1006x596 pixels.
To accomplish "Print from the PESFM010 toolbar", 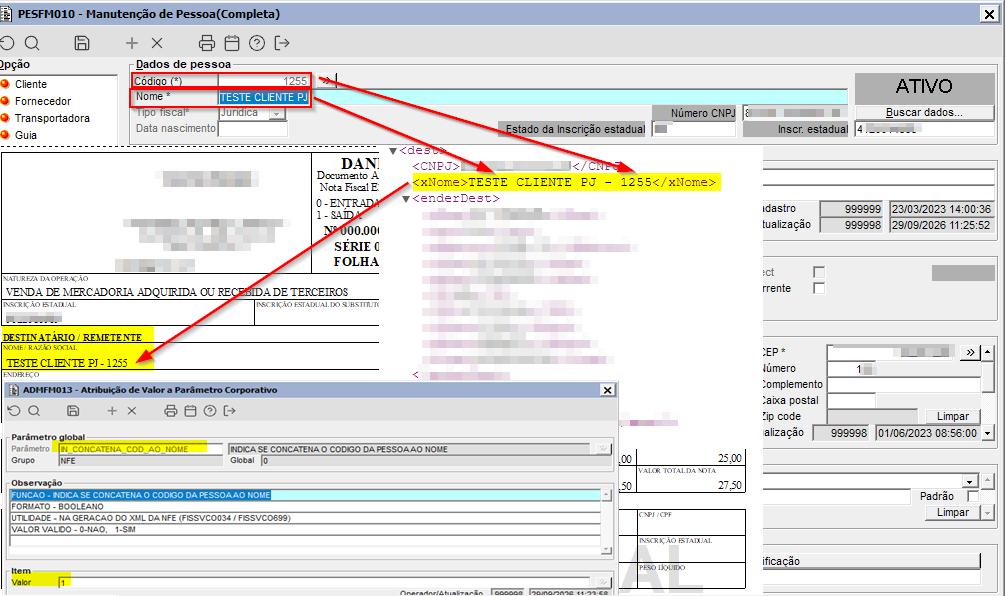I will (207, 43).
